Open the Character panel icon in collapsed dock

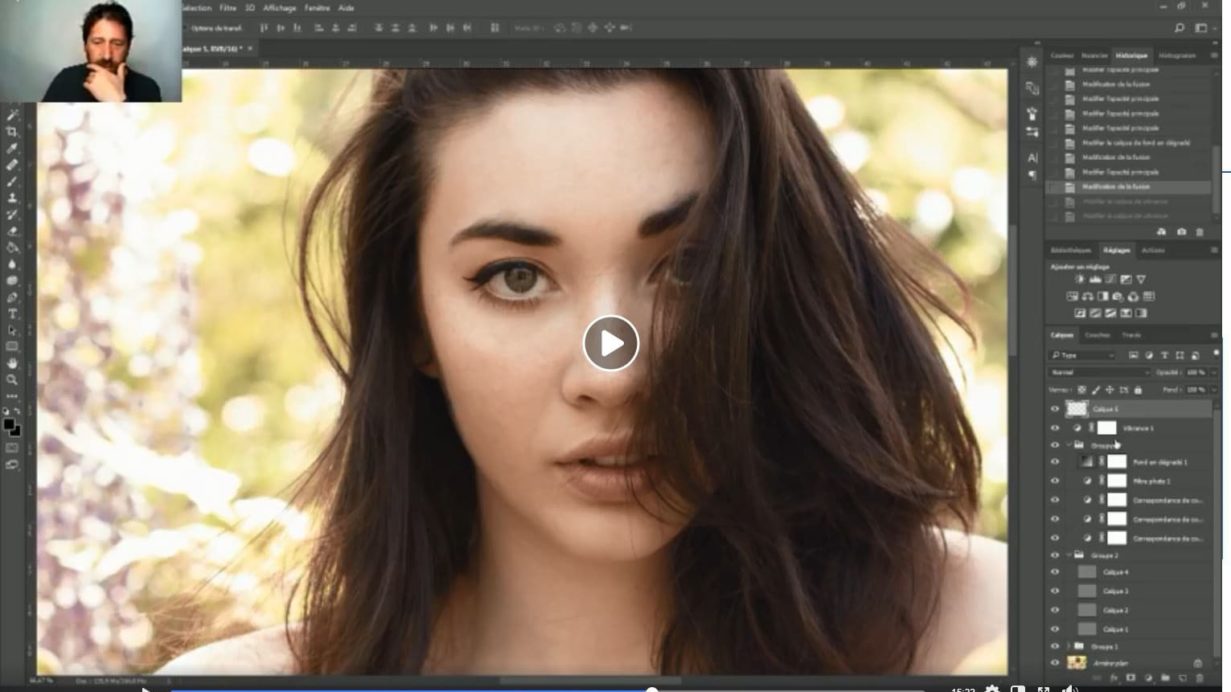(1032, 158)
